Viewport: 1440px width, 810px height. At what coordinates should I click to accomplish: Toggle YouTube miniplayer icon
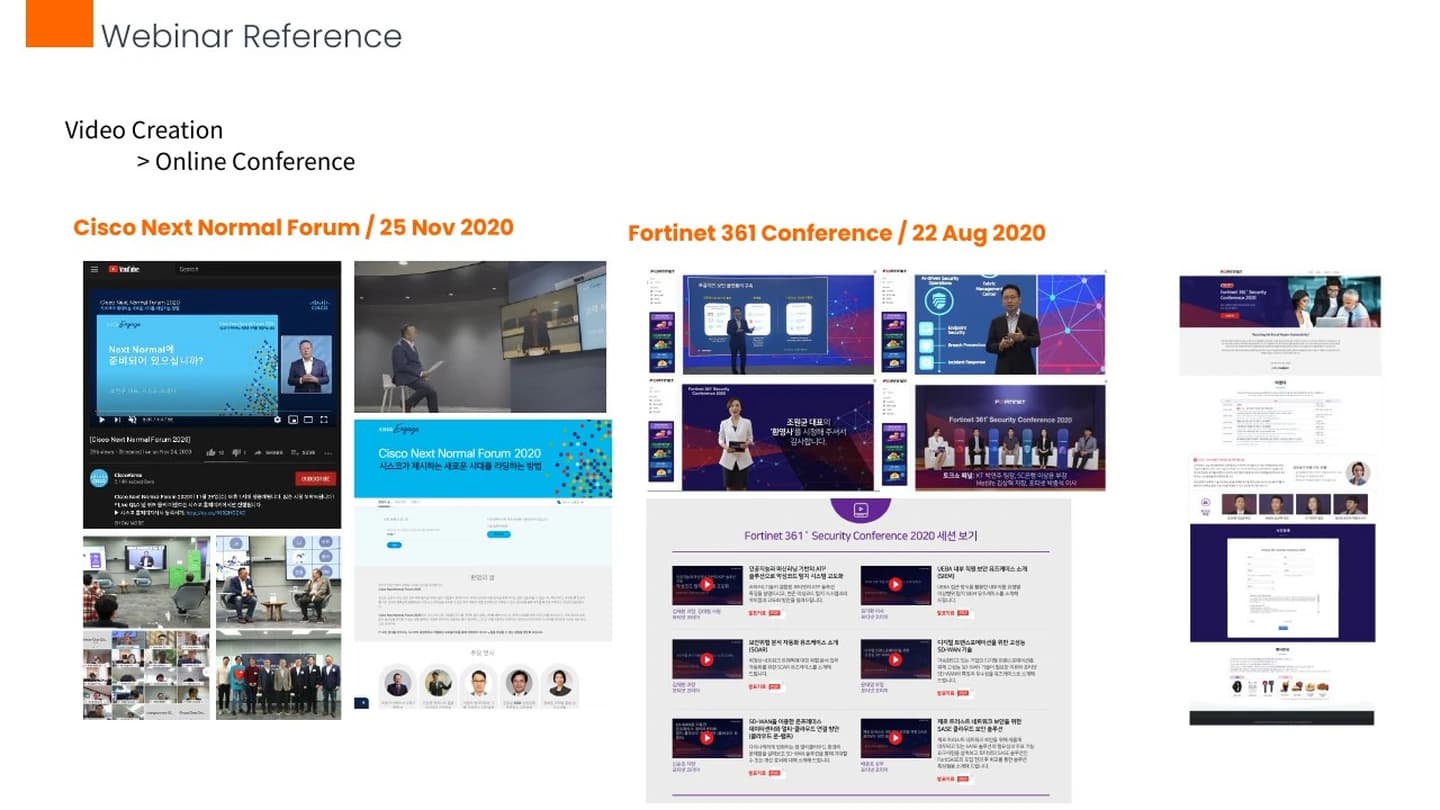click(293, 420)
